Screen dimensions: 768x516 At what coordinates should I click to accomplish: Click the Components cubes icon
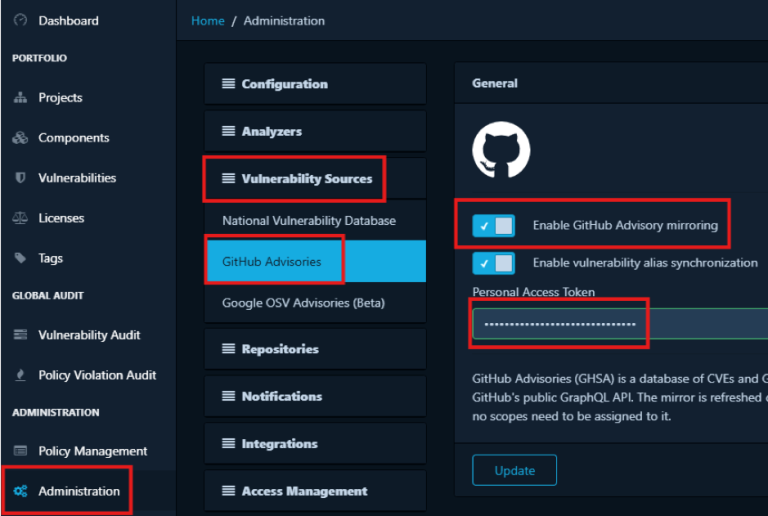pos(20,138)
